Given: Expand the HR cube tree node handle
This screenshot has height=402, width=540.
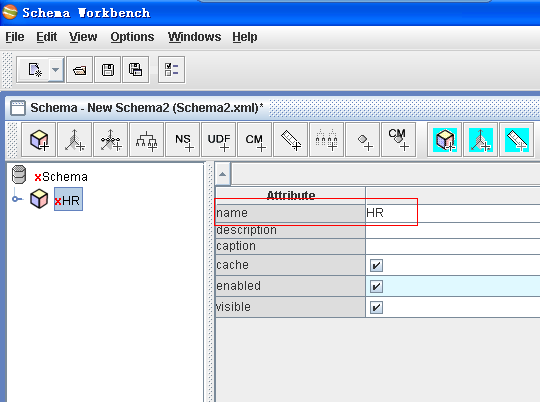Looking at the screenshot, I should coord(16,199).
